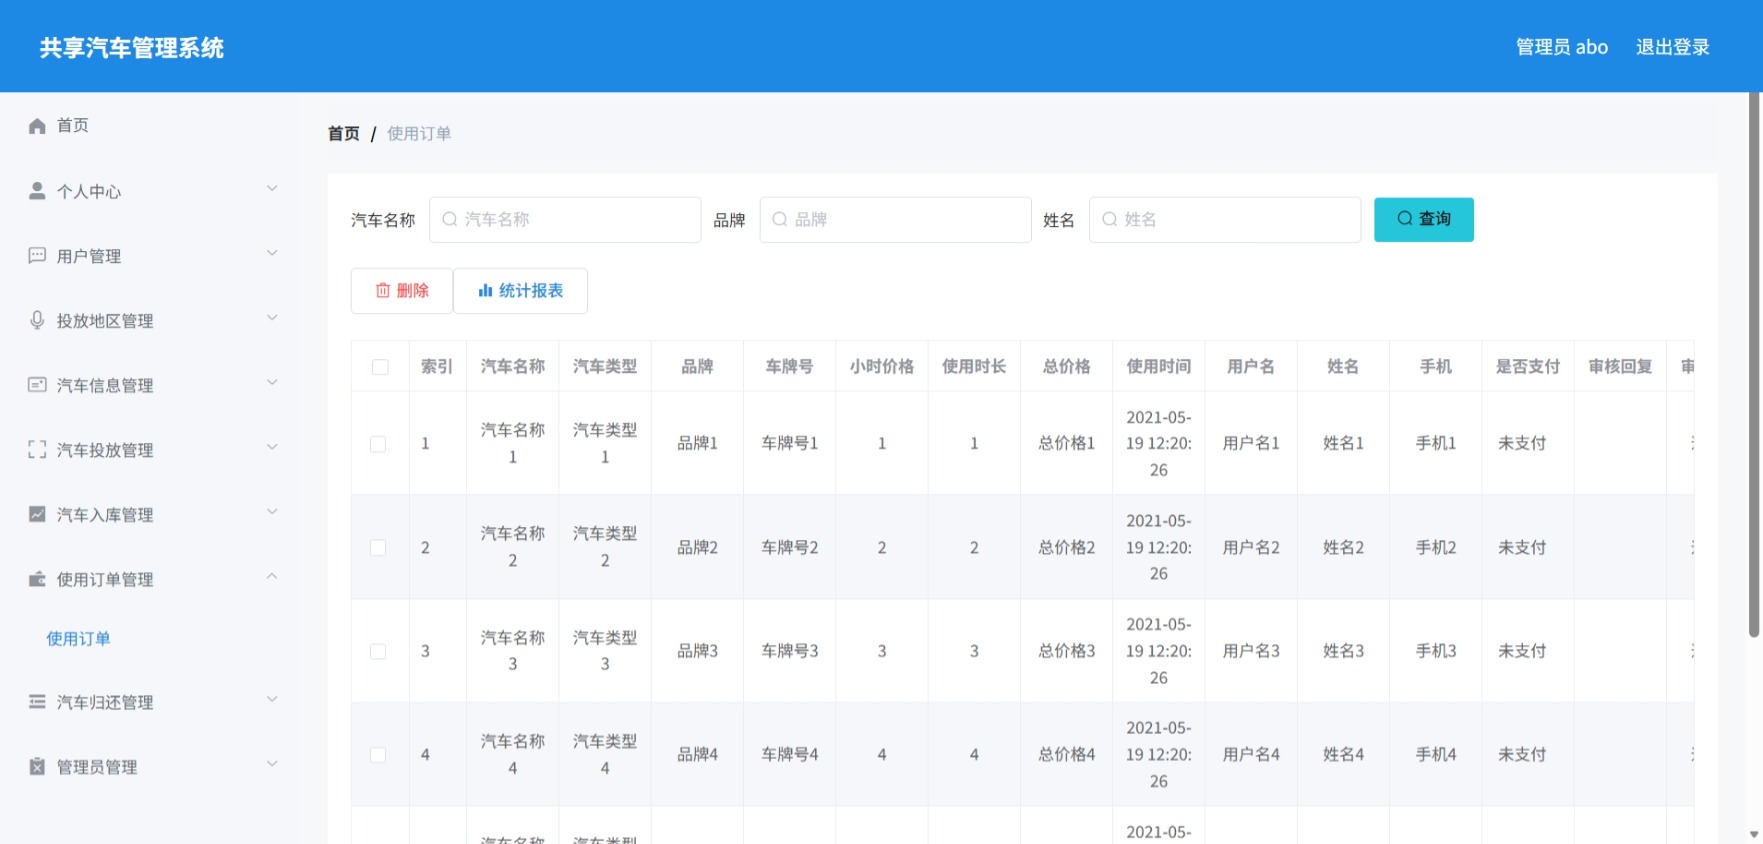This screenshot has width=1763, height=844.
Task: Click the home icon beside 首页
Action: click(x=37, y=126)
